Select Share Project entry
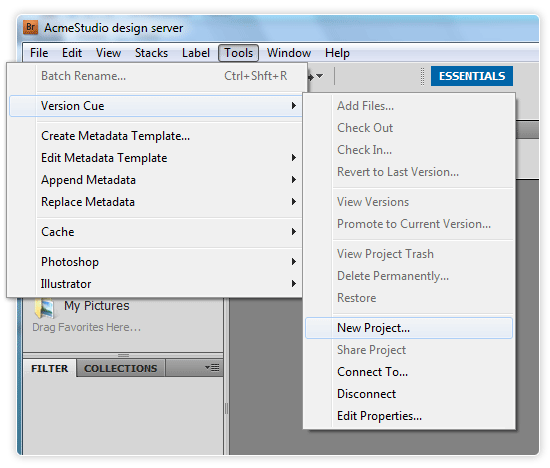This screenshot has height=468, width=550. [409, 350]
